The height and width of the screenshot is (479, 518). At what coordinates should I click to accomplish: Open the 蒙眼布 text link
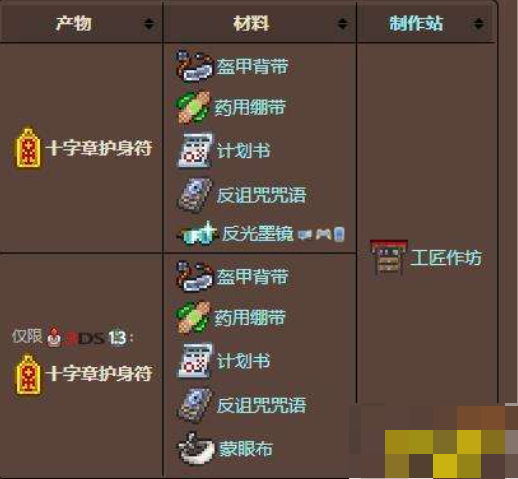pos(246,449)
